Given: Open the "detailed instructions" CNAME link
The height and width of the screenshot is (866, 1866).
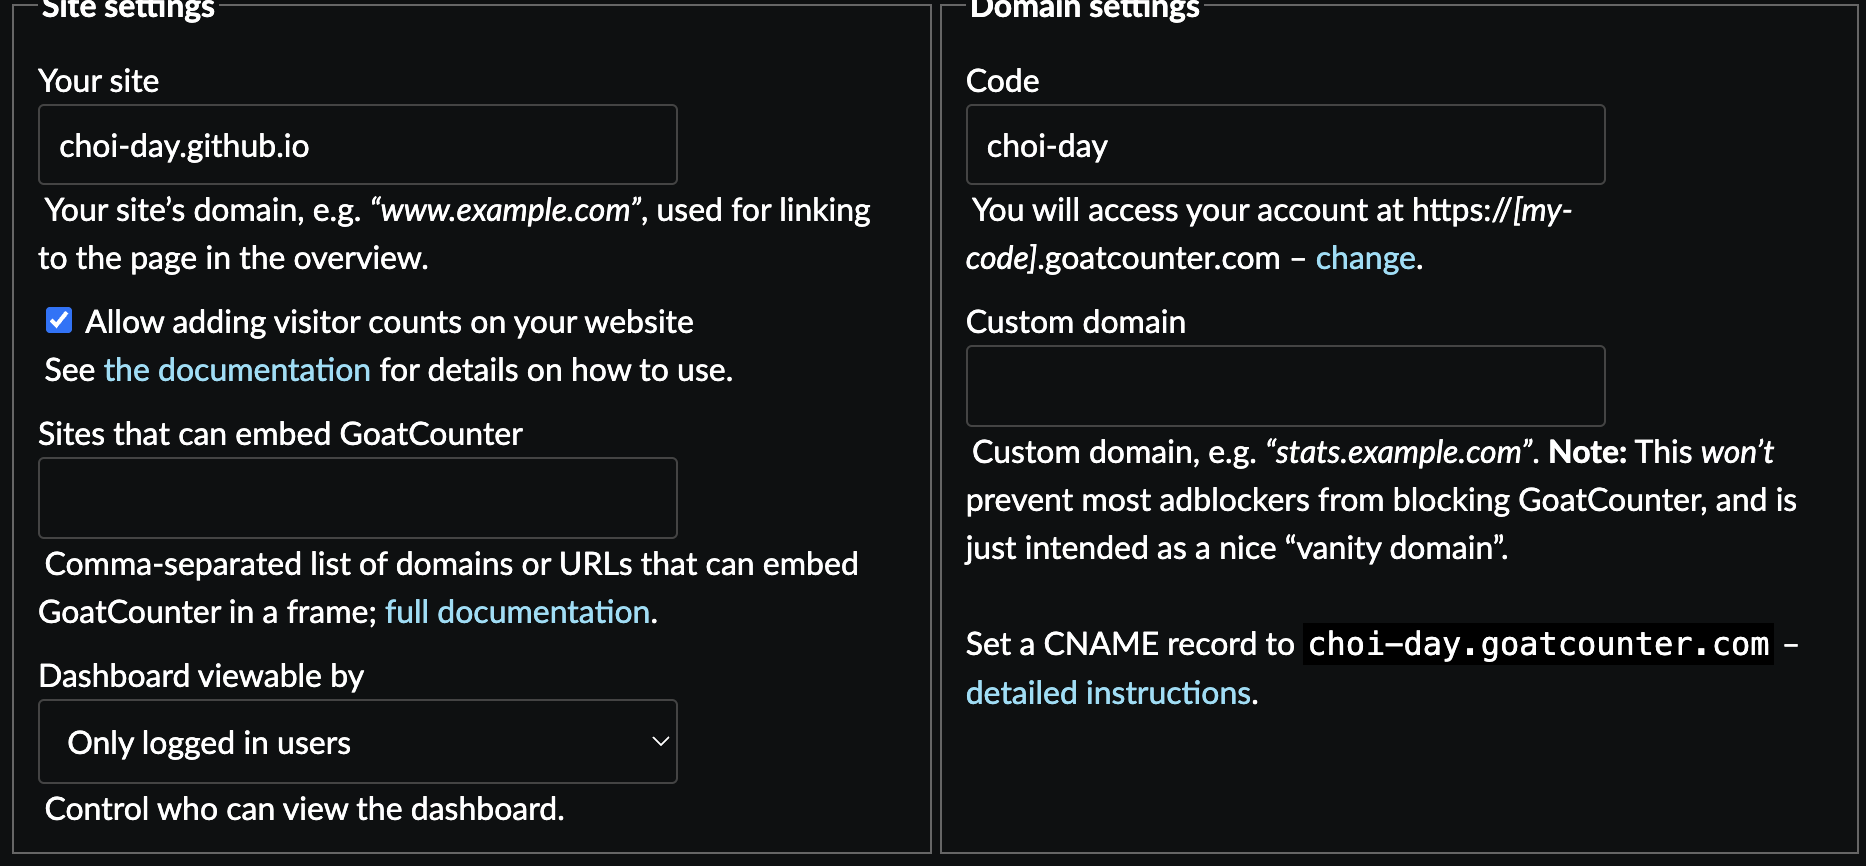Looking at the screenshot, I should [x=1108, y=693].
